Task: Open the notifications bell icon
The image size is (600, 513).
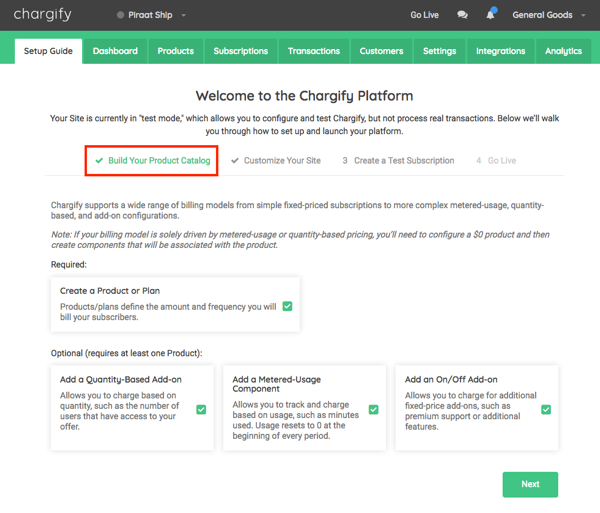Action: 491,14
